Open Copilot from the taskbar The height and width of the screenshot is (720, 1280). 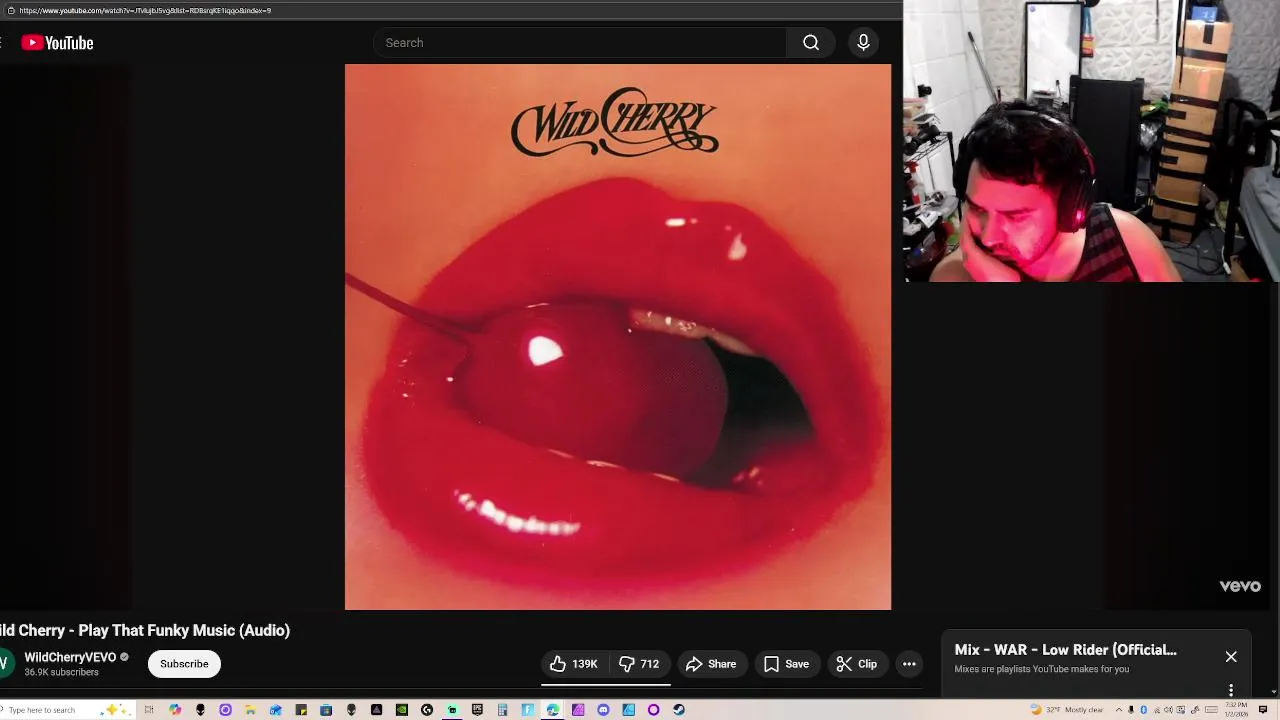(175, 710)
